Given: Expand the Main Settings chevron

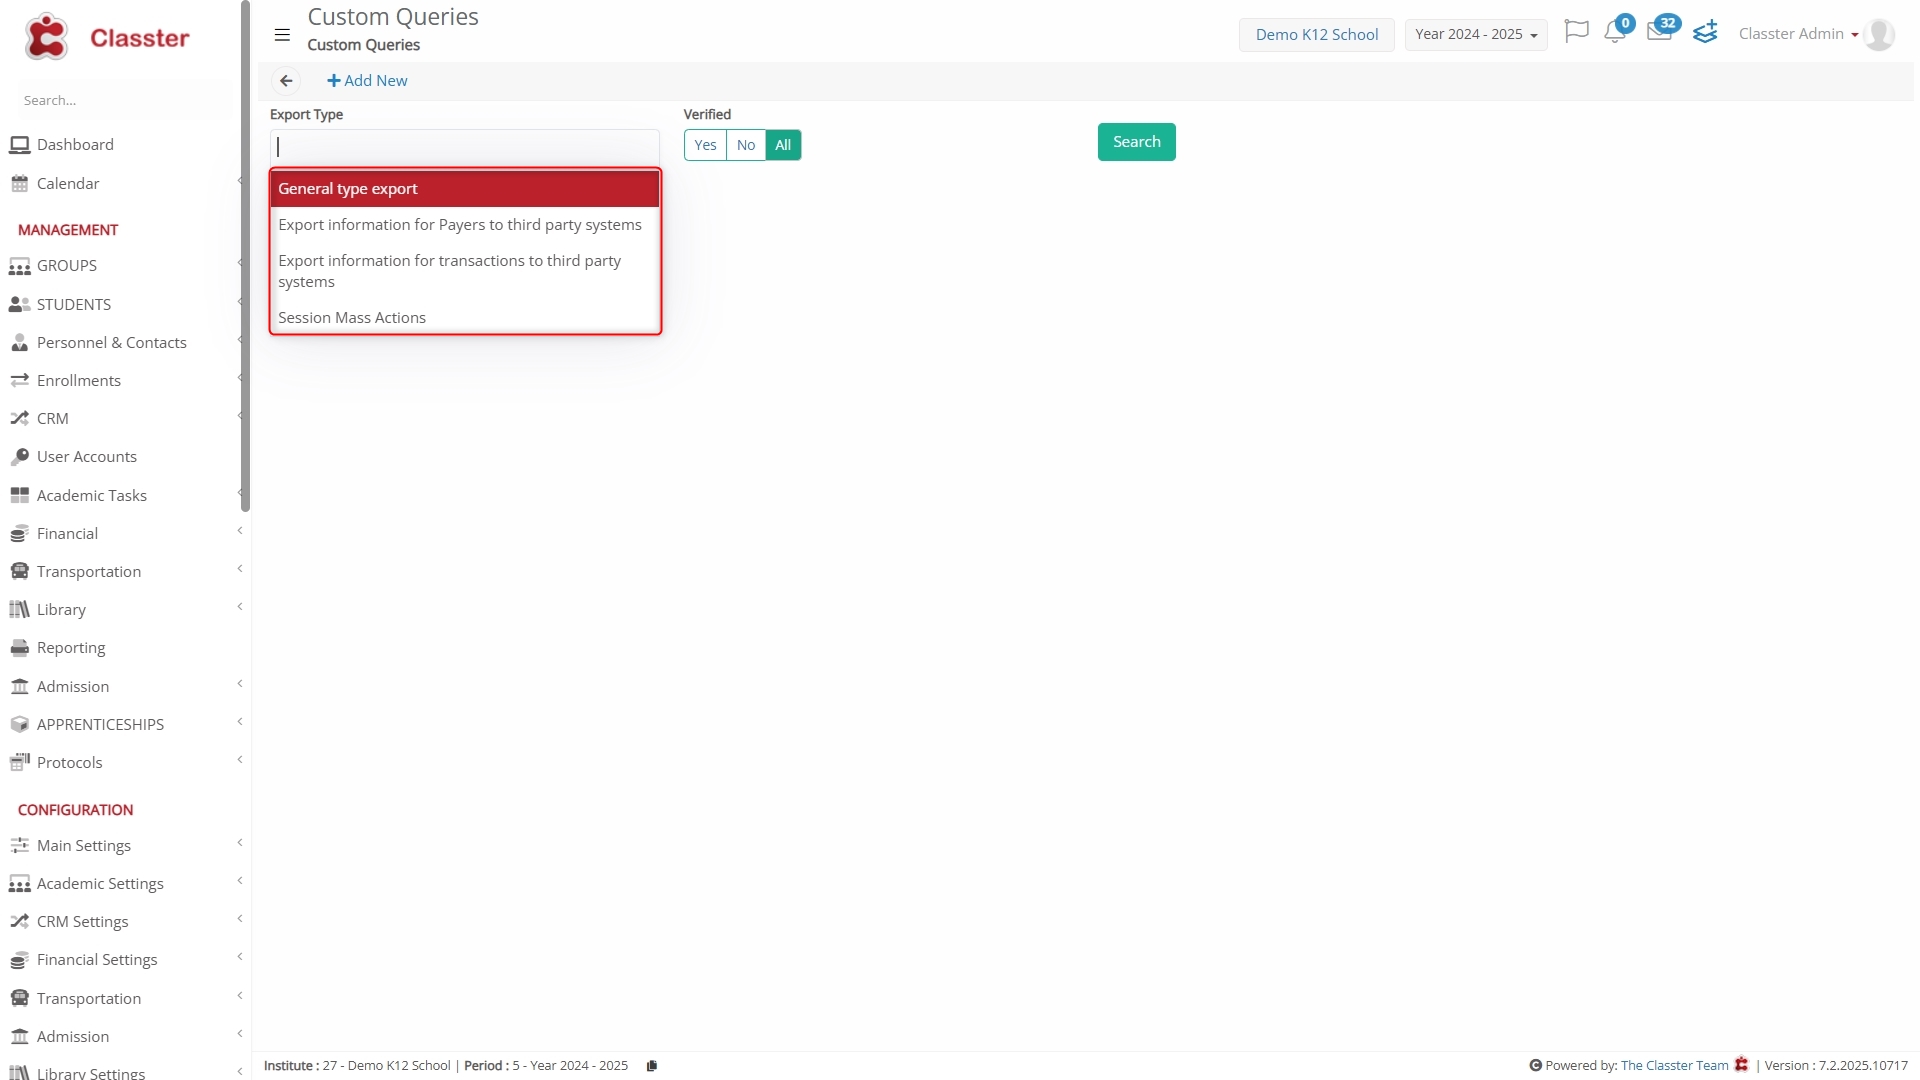Looking at the screenshot, I should [240, 843].
